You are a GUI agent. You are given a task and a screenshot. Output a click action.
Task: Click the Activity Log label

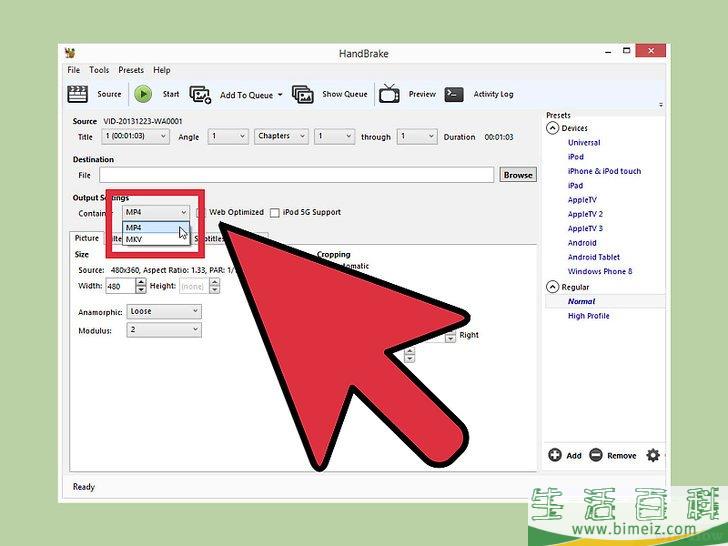(493, 94)
